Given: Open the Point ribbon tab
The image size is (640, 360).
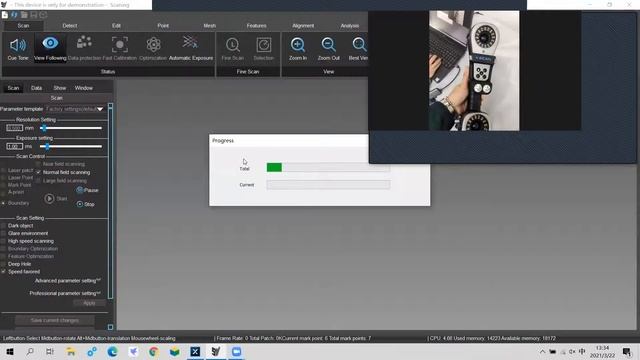Looking at the screenshot, I should click(163, 25).
